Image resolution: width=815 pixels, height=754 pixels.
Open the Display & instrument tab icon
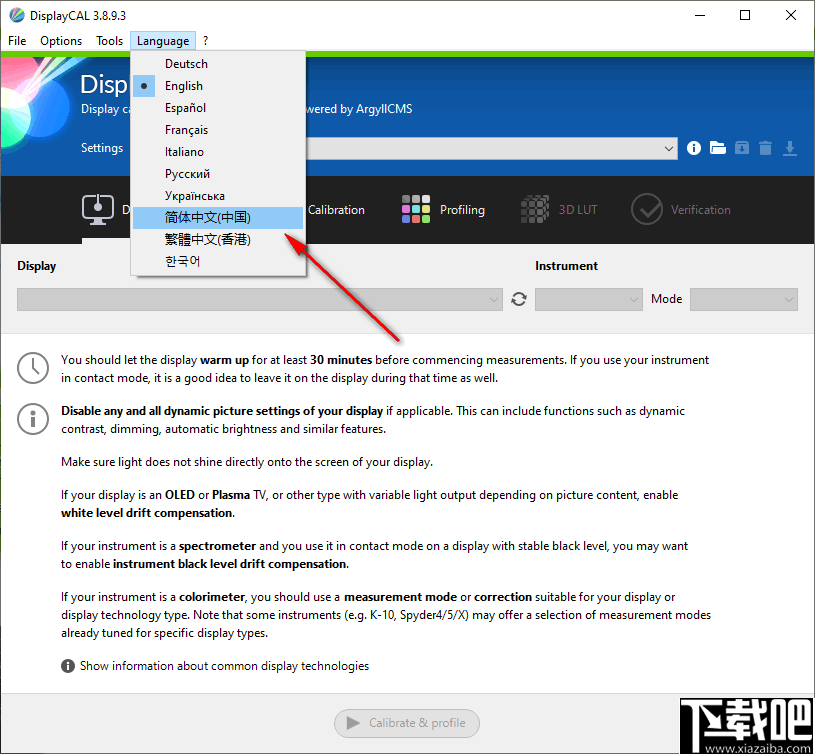coord(98,210)
